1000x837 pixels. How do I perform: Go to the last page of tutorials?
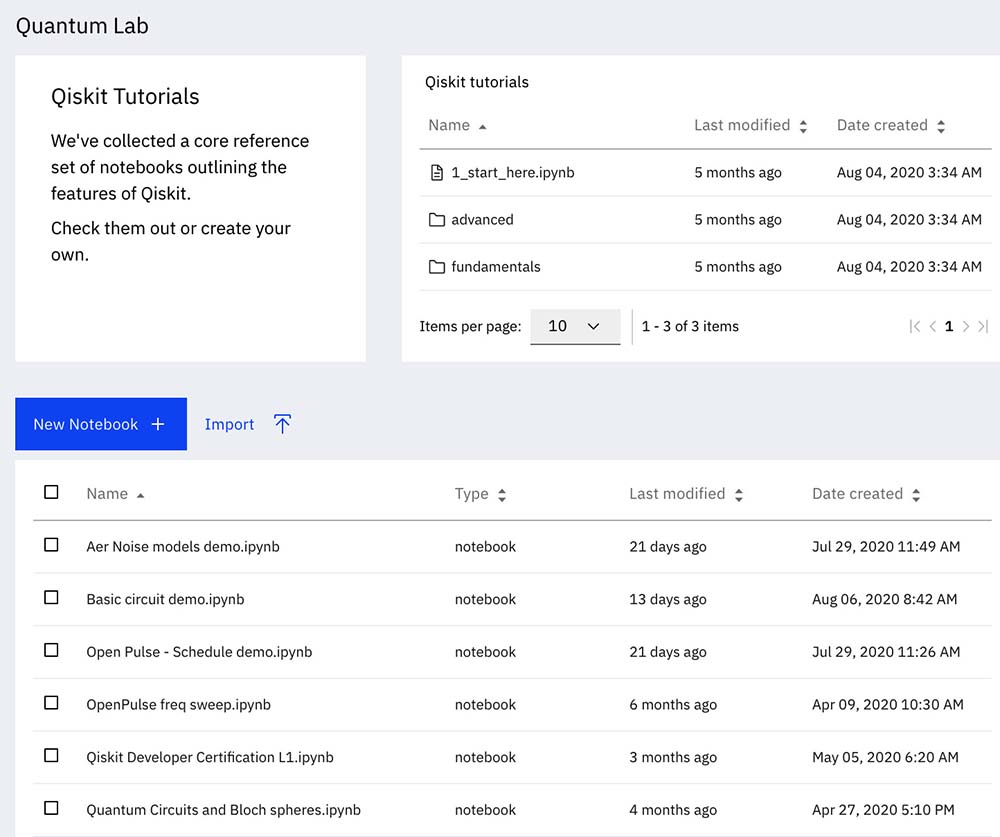click(x=982, y=326)
